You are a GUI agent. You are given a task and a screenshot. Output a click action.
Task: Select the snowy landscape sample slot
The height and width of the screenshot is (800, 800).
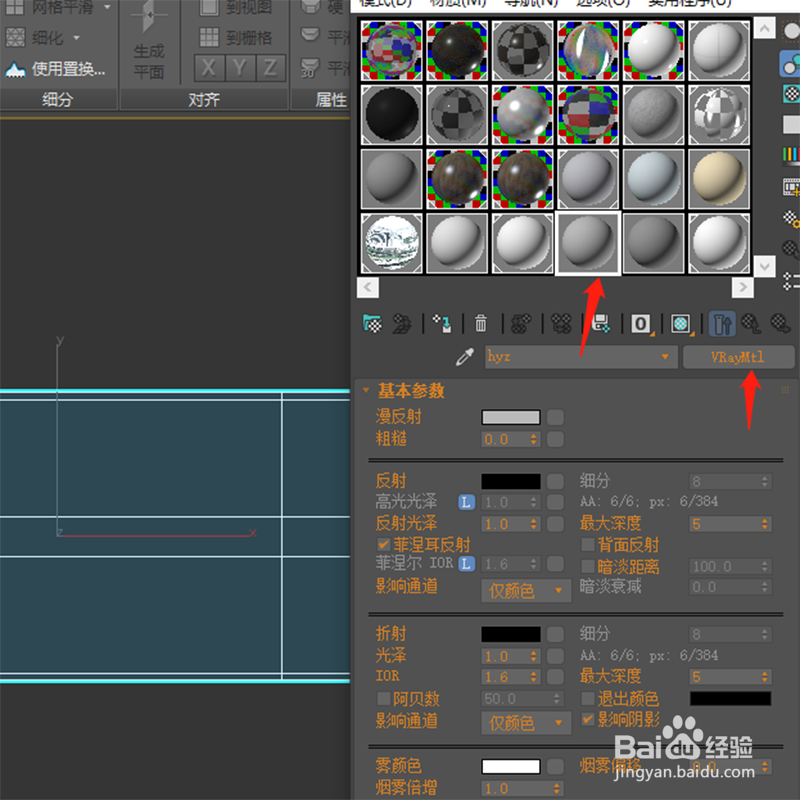391,243
